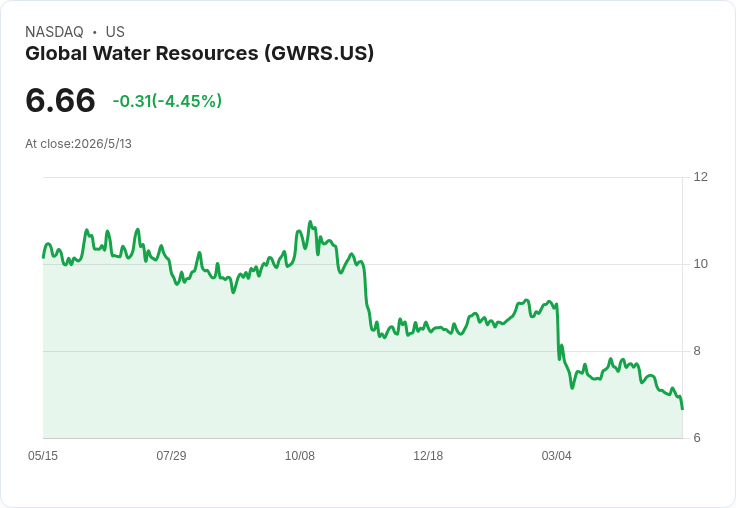Click the 05/15 x-axis date label
Screen dimensions: 736x508
click(43, 455)
